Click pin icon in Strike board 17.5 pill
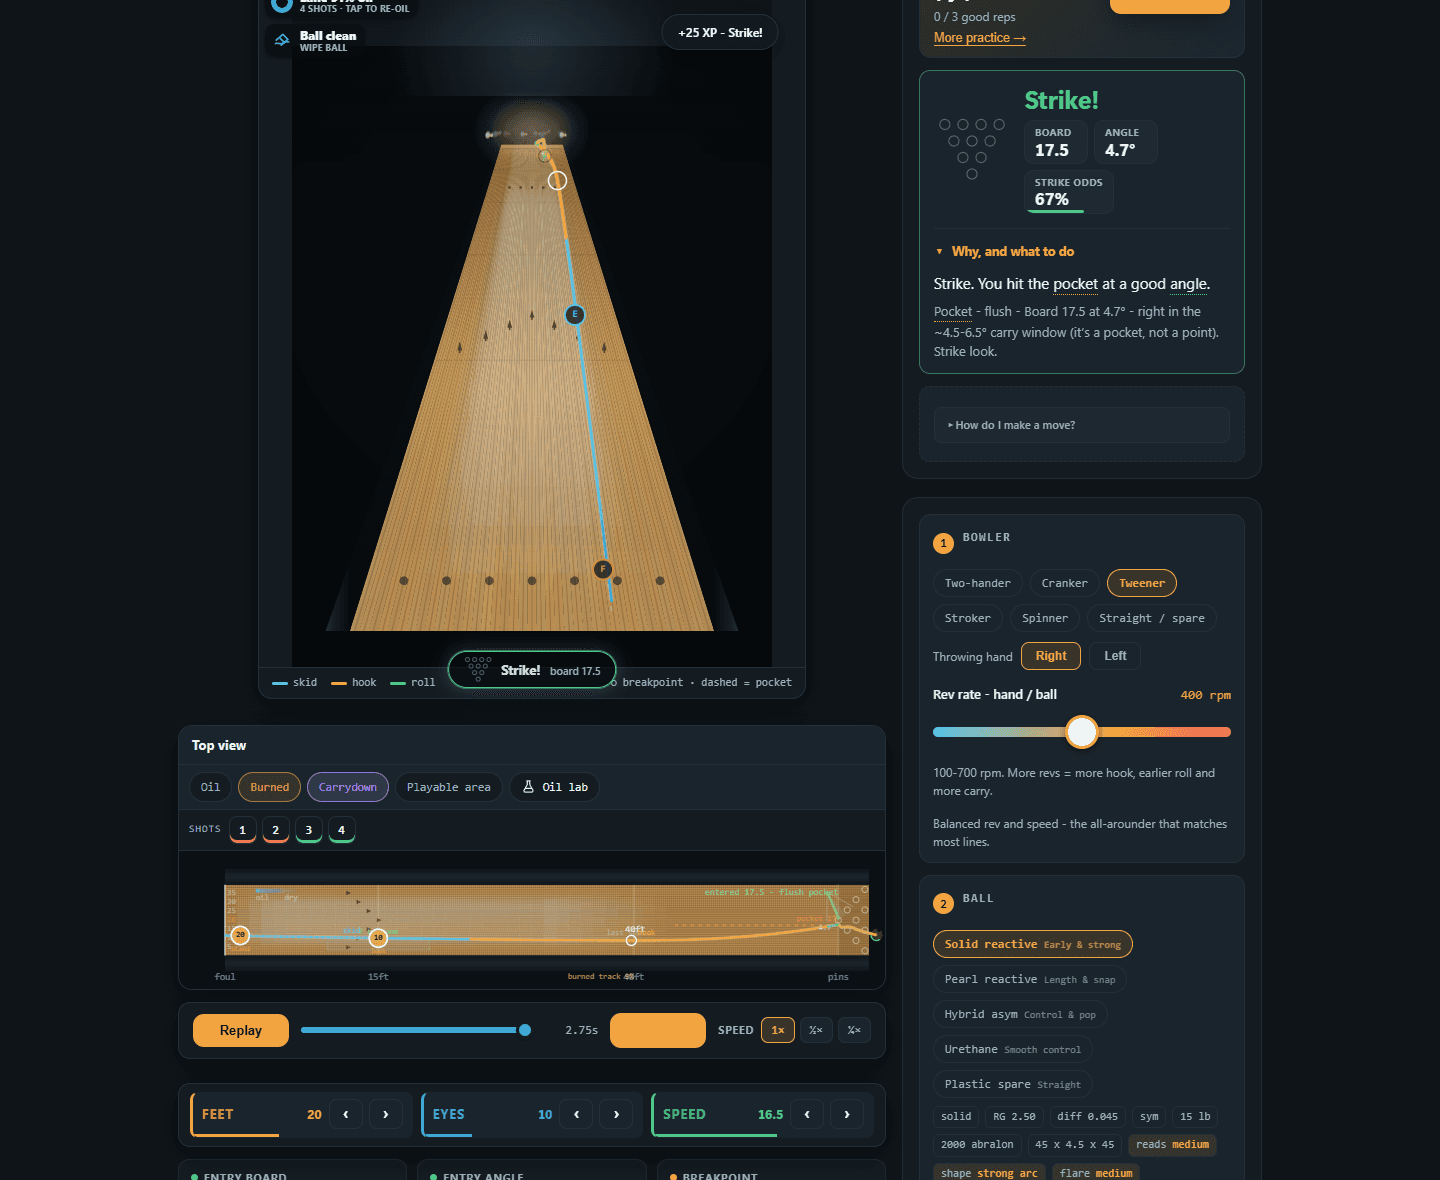1440x1180 pixels. 478,669
